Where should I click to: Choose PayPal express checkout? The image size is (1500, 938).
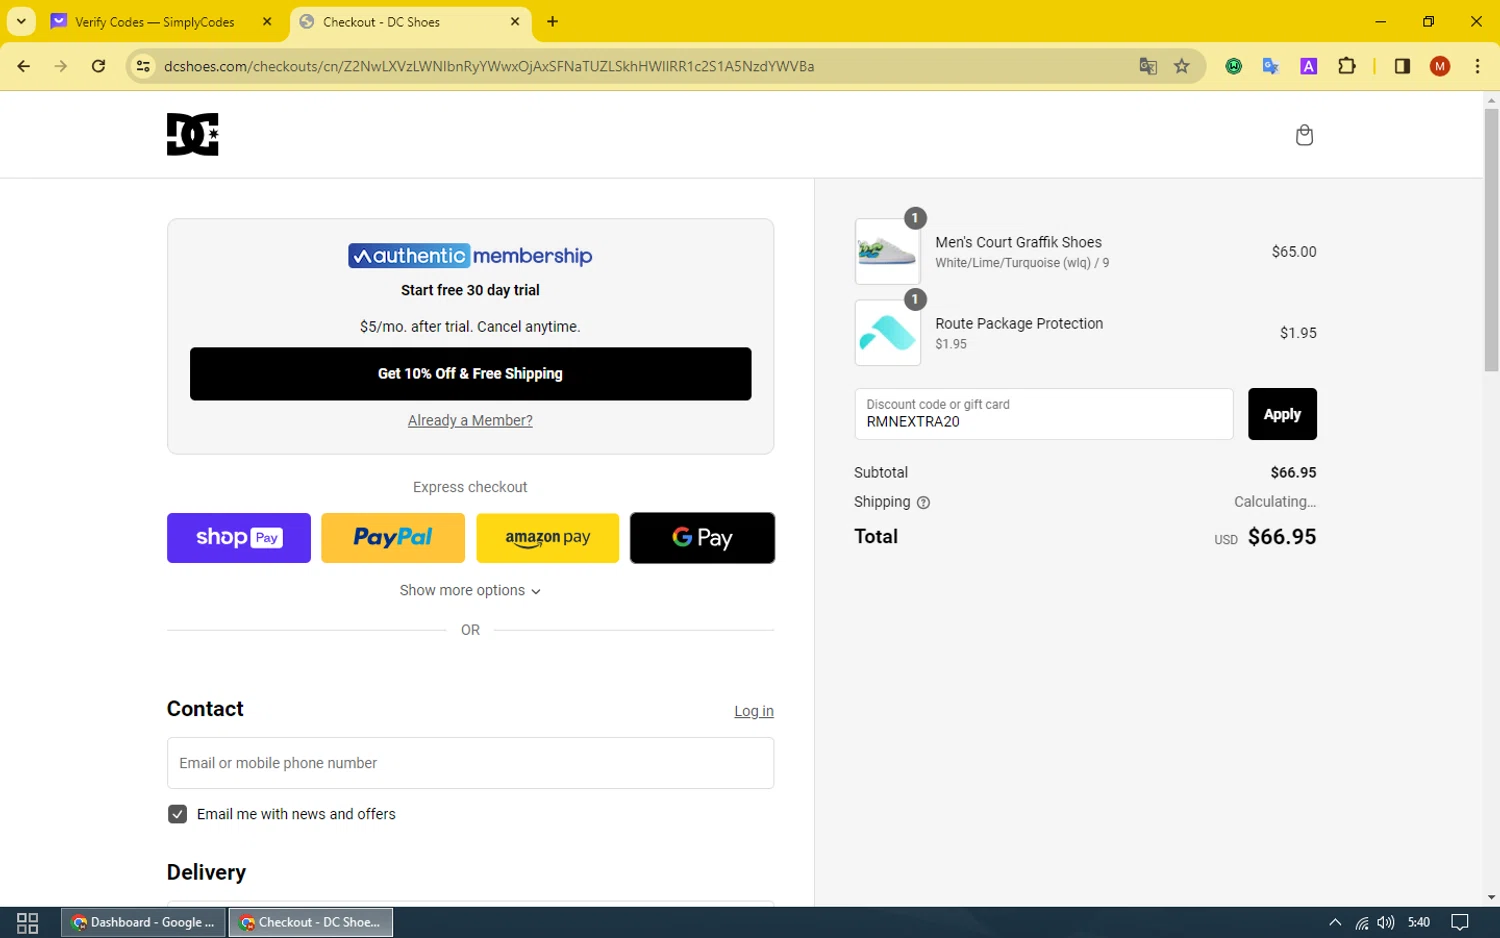click(x=393, y=538)
